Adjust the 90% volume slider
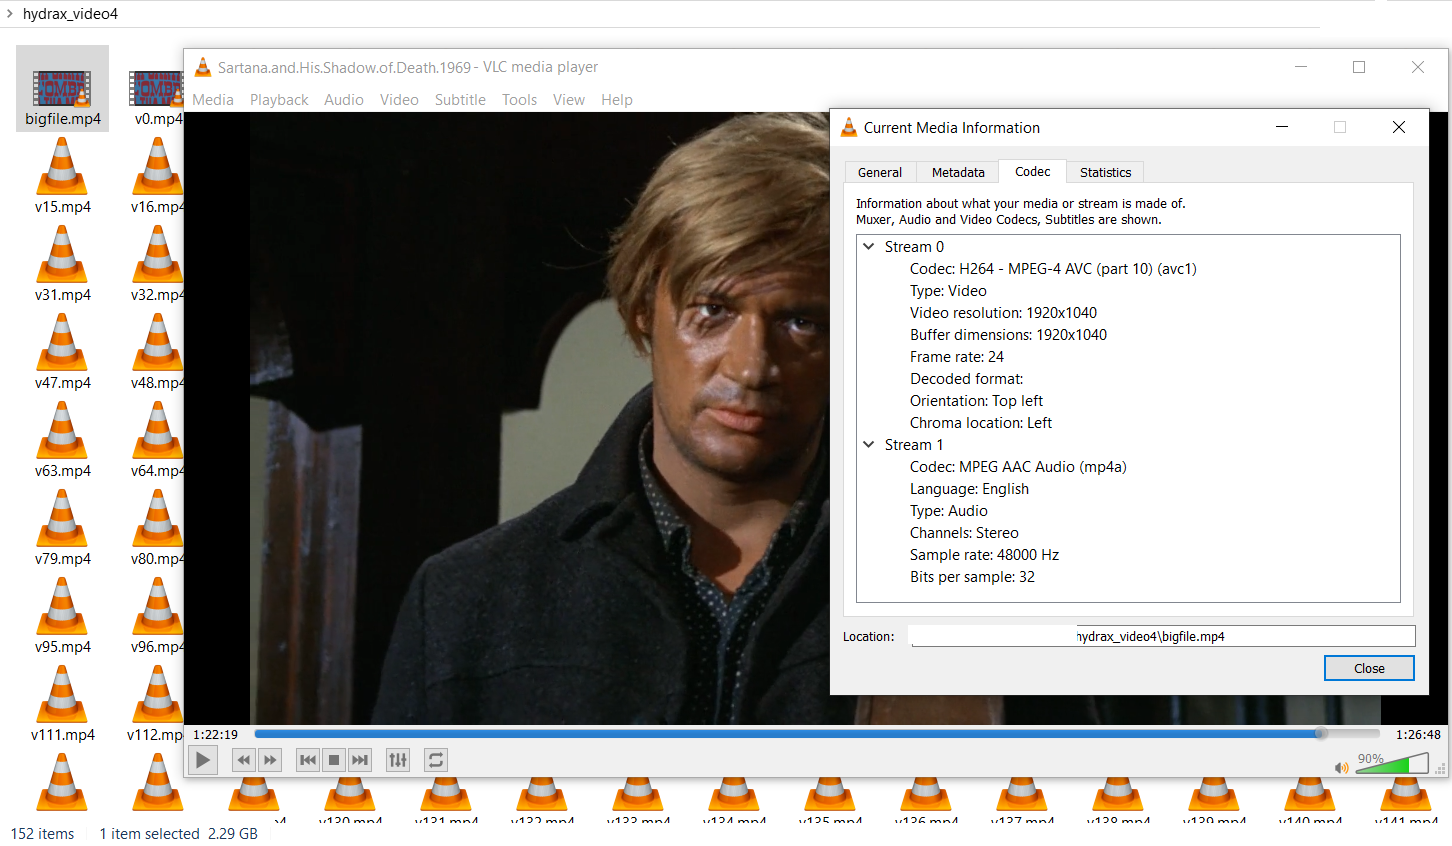 (1391, 764)
